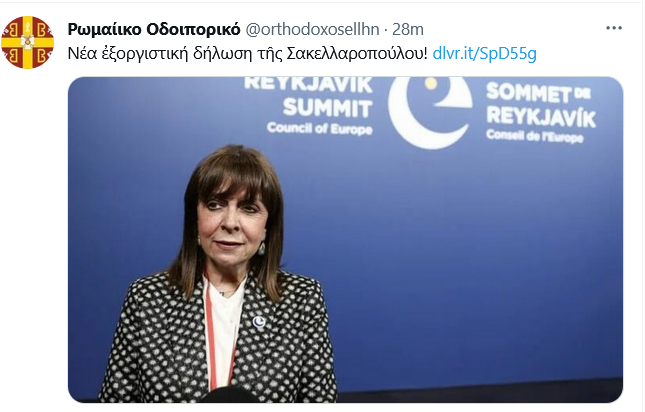This screenshot has height=412, width=645.
Task: Click the yellow dot inside the crescent logo
Action: (x=431, y=83)
